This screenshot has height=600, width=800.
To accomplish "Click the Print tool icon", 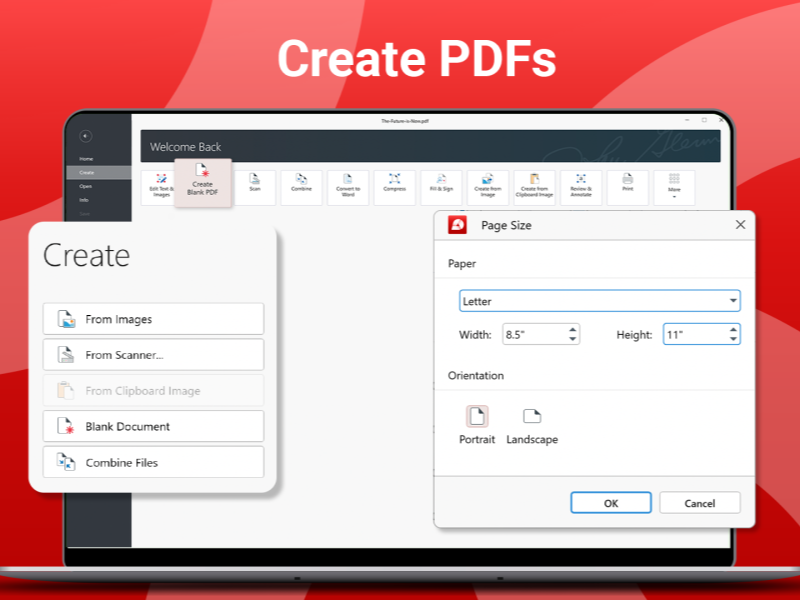I will click(627, 187).
